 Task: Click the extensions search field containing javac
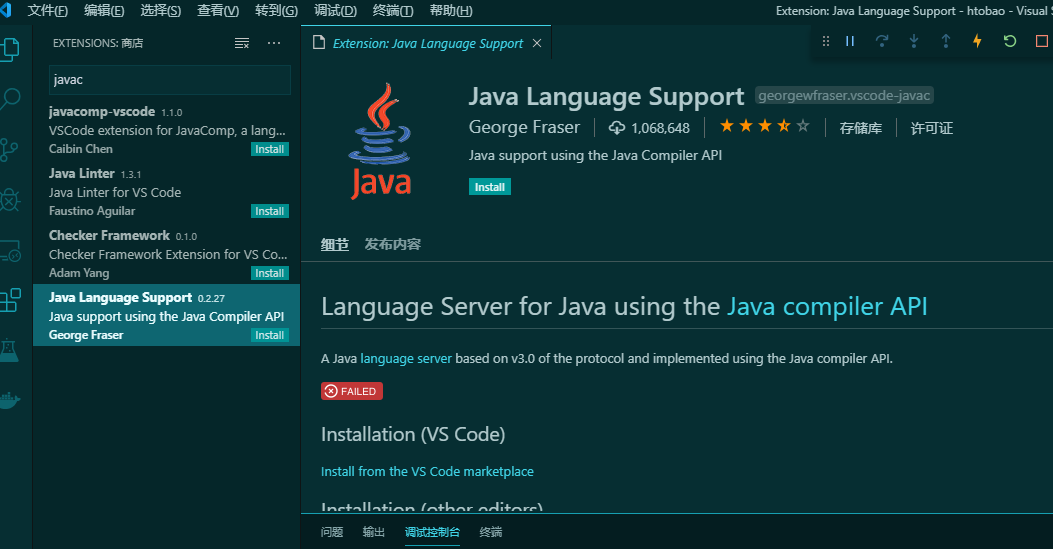(x=170, y=80)
